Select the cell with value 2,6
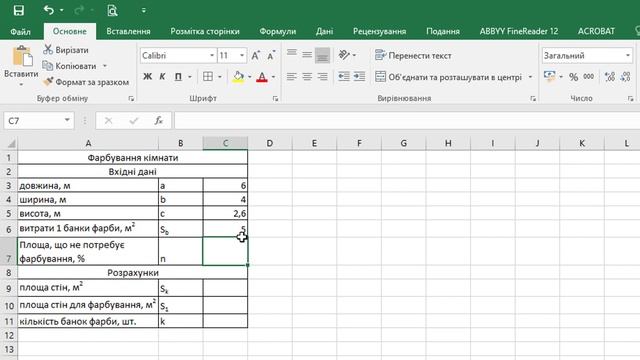The image size is (640, 360). (225, 213)
